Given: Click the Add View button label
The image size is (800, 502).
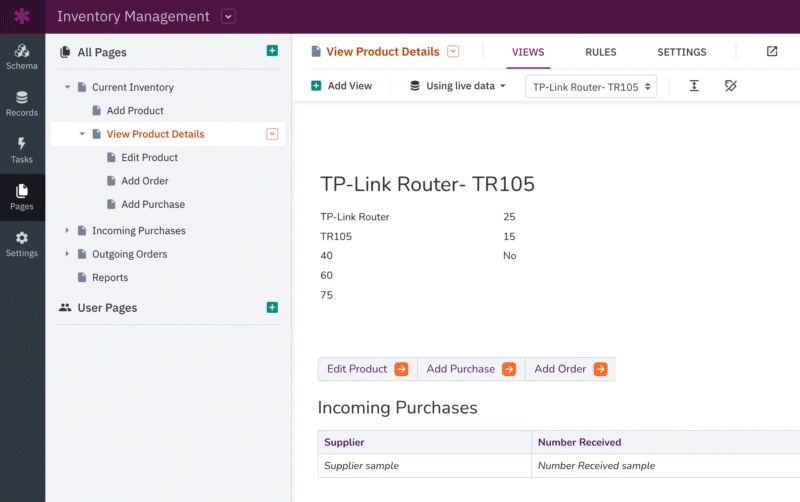Looking at the screenshot, I should (350, 86).
